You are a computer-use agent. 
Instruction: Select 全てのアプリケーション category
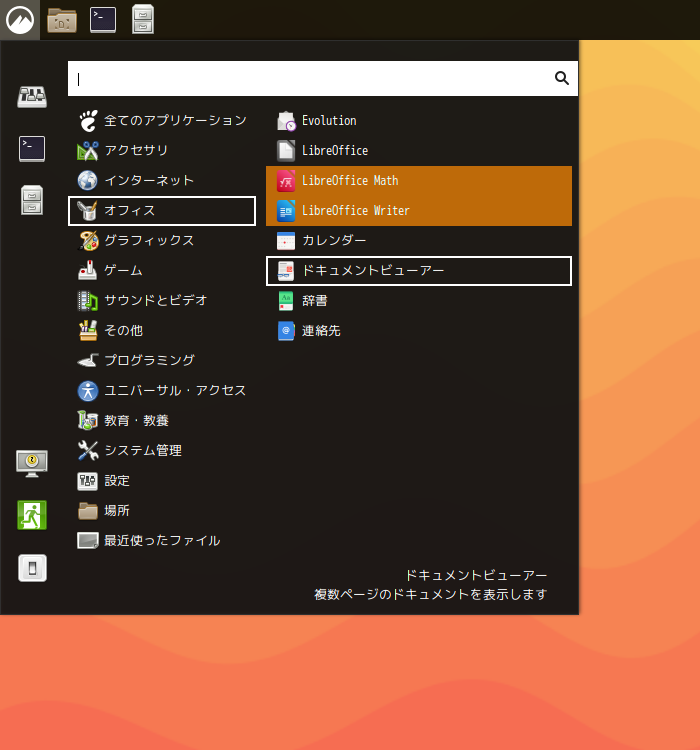162,121
